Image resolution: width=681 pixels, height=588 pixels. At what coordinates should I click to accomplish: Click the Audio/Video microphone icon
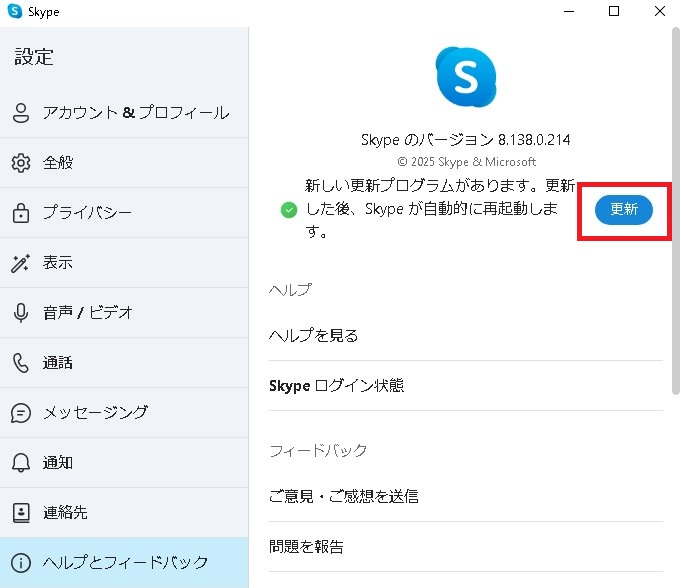tap(21, 313)
